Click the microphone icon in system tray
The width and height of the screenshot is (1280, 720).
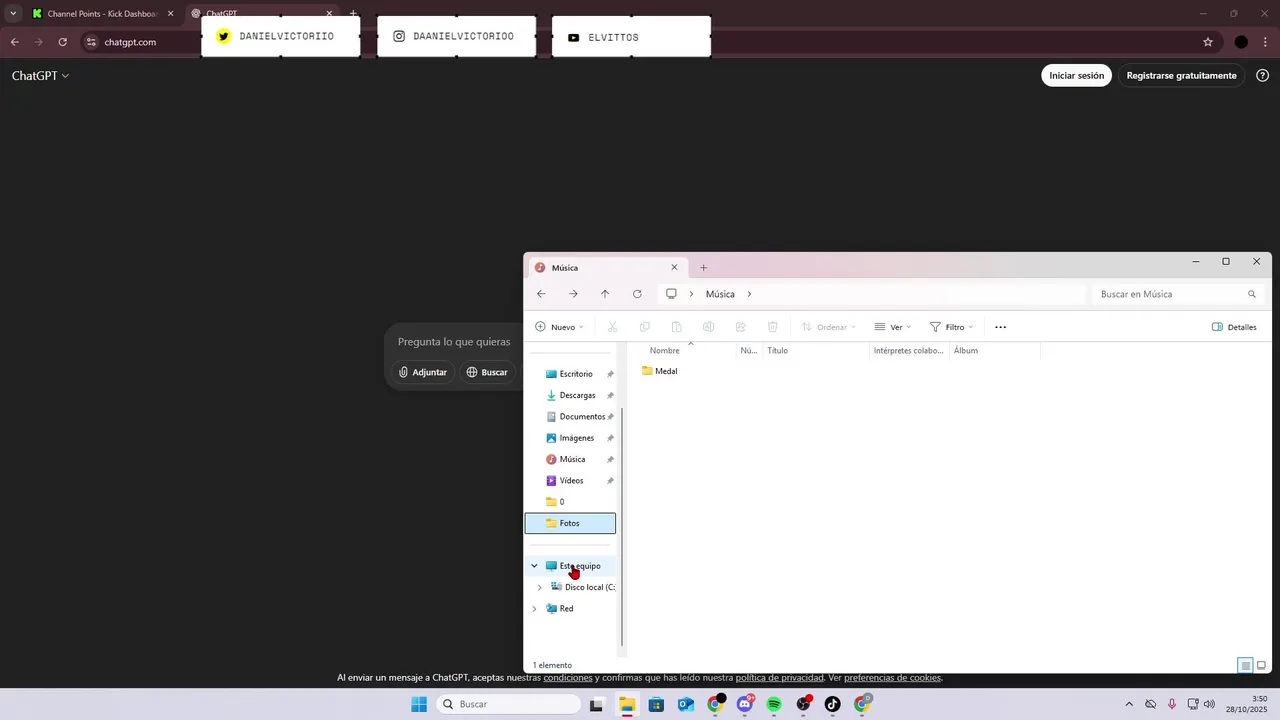(1172, 704)
